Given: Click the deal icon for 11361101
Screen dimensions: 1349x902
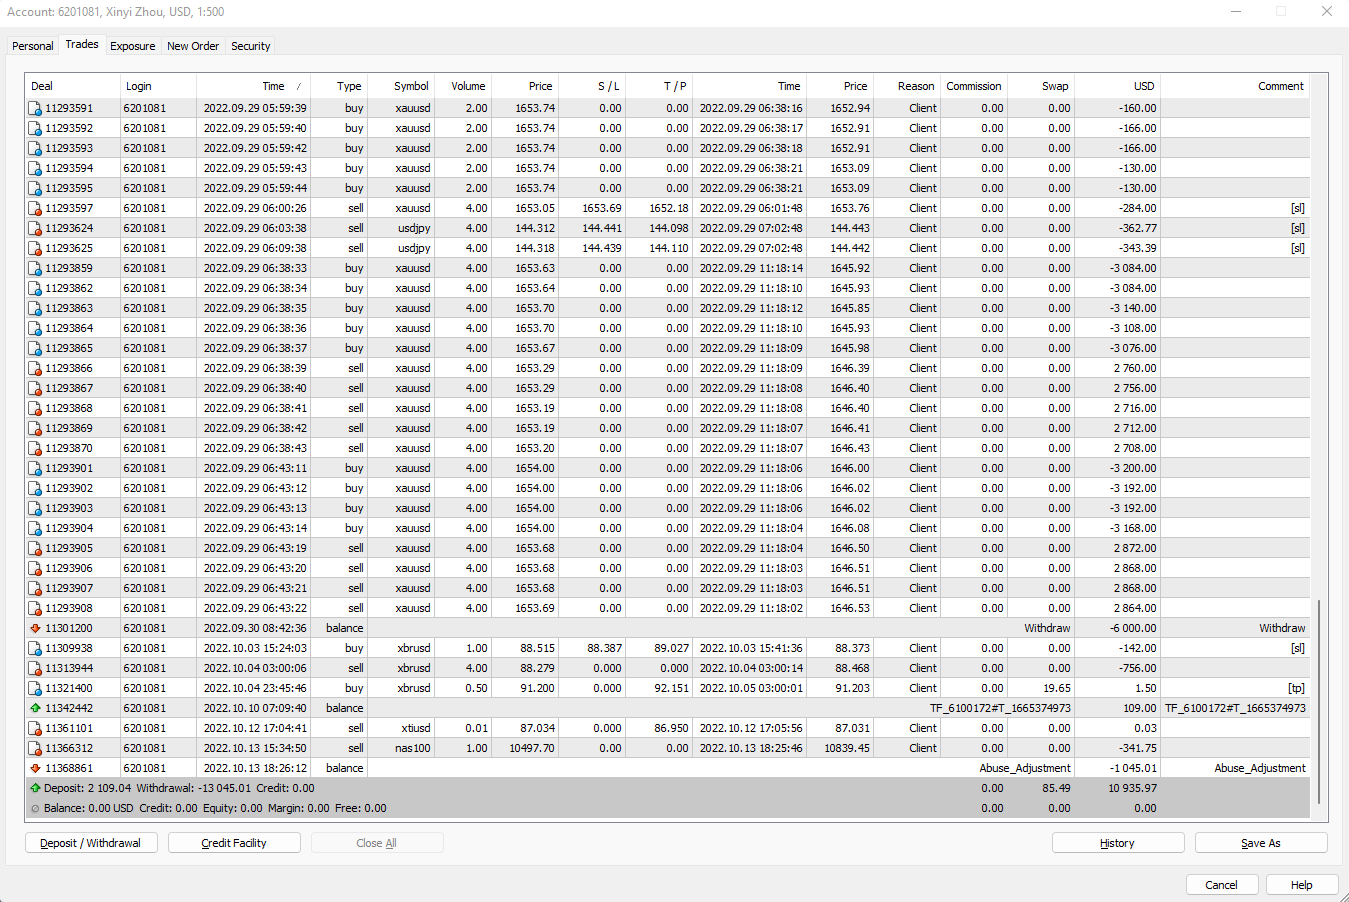Looking at the screenshot, I should point(35,728).
